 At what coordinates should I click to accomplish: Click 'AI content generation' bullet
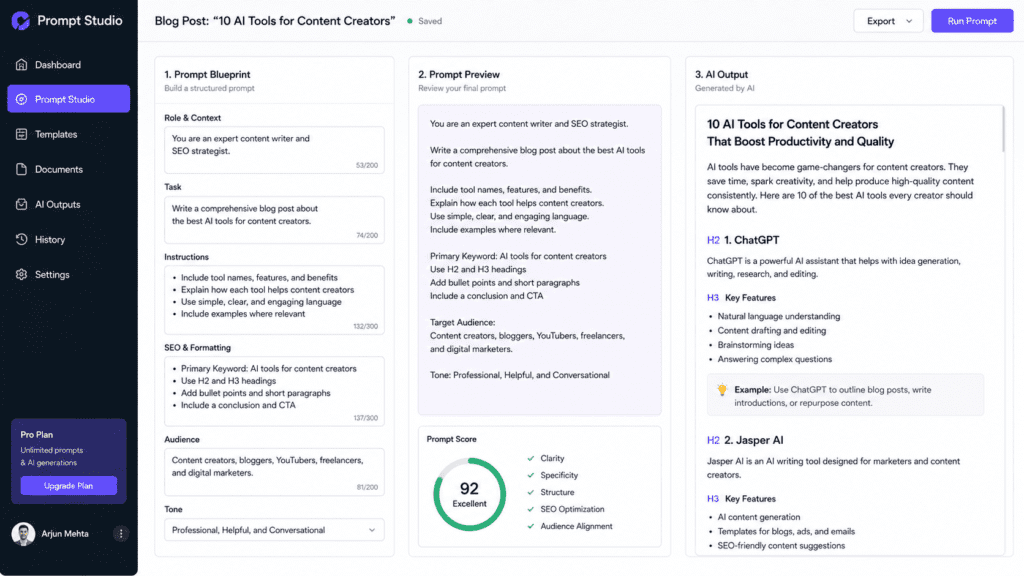(x=759, y=517)
